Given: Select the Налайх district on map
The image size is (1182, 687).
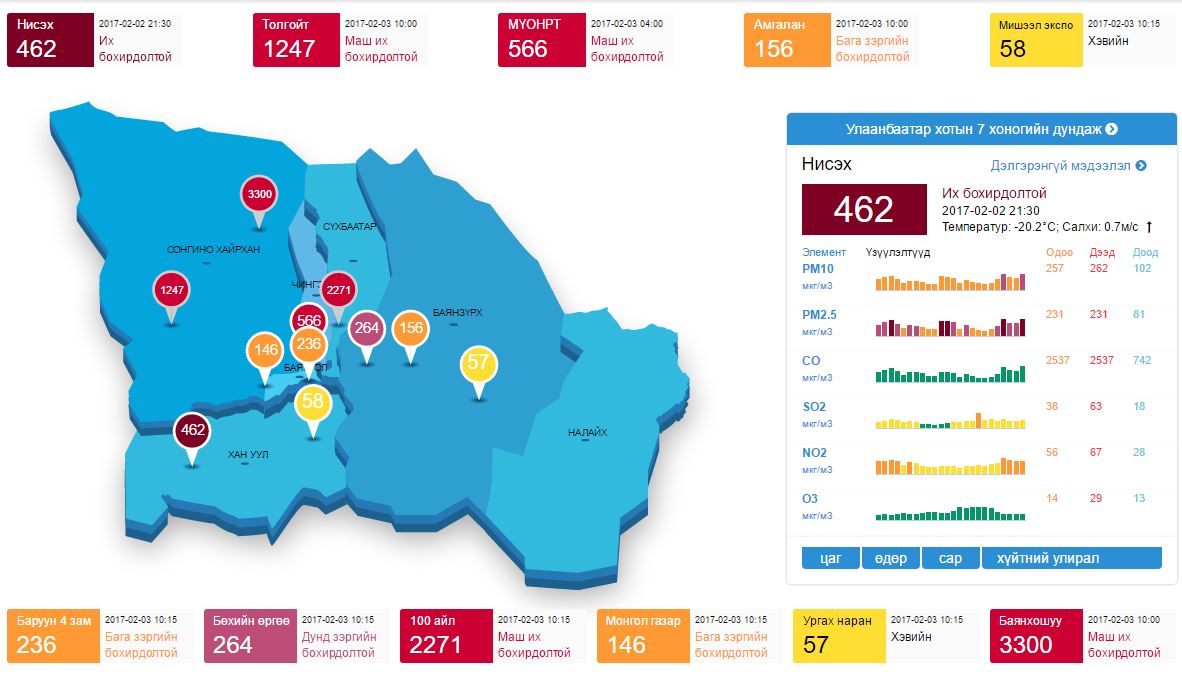Looking at the screenshot, I should click(587, 432).
